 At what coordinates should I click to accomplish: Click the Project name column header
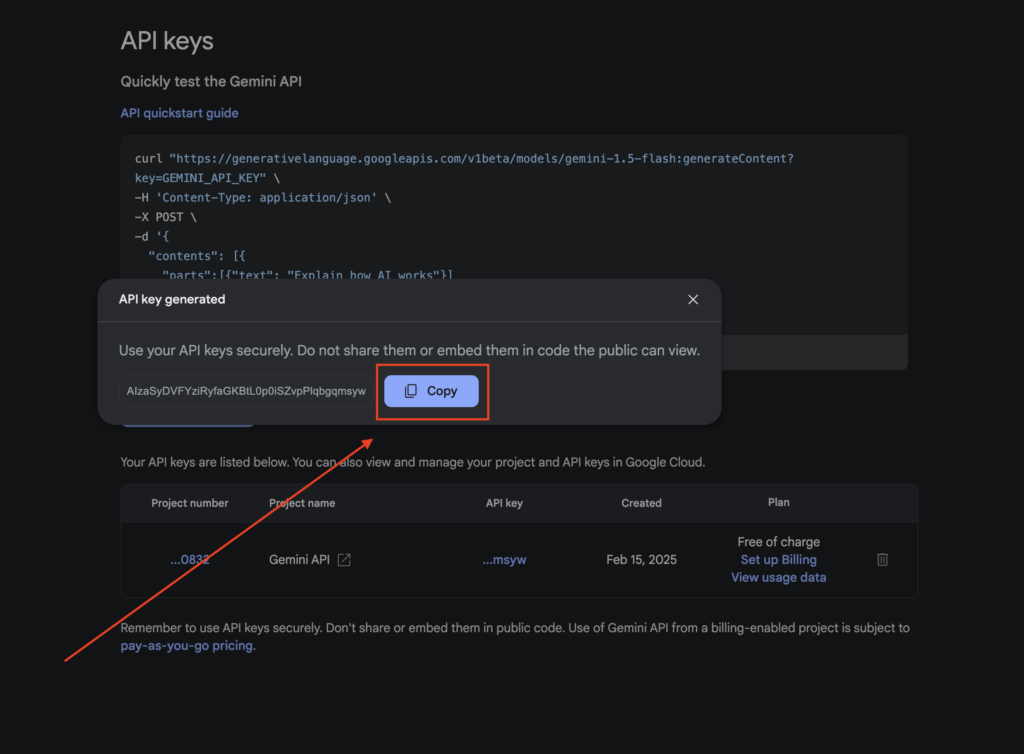302,503
